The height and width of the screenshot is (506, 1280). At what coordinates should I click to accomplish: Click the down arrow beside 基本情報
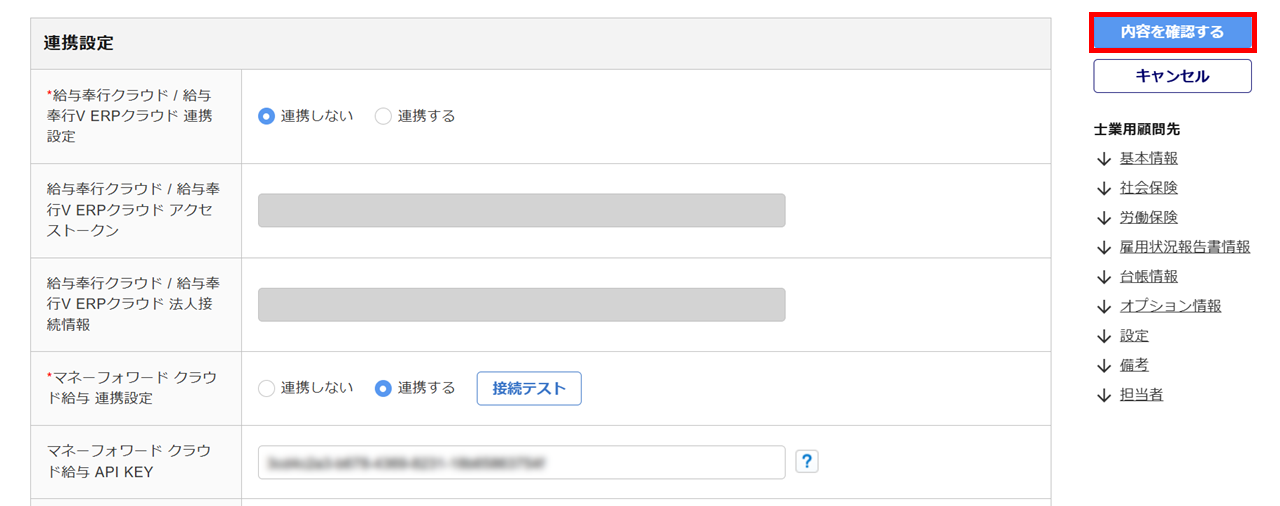tap(1104, 158)
